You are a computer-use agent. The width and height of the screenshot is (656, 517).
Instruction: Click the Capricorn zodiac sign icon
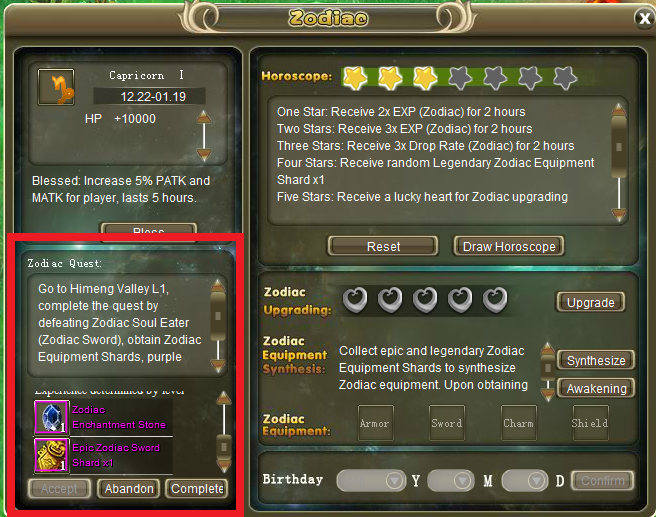[x=56, y=87]
